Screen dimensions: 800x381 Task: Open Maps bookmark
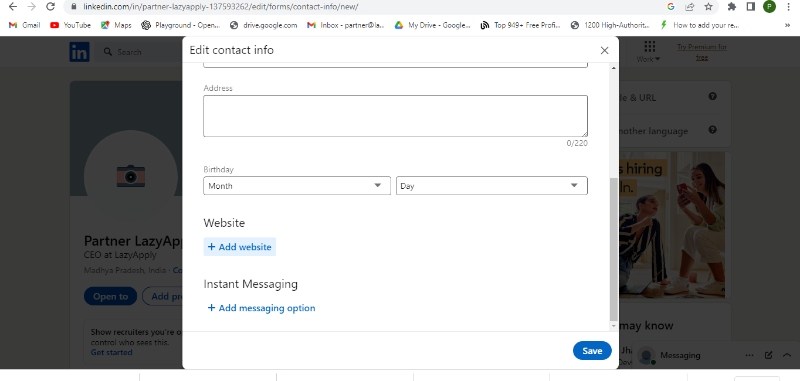pyautogui.click(x=116, y=25)
